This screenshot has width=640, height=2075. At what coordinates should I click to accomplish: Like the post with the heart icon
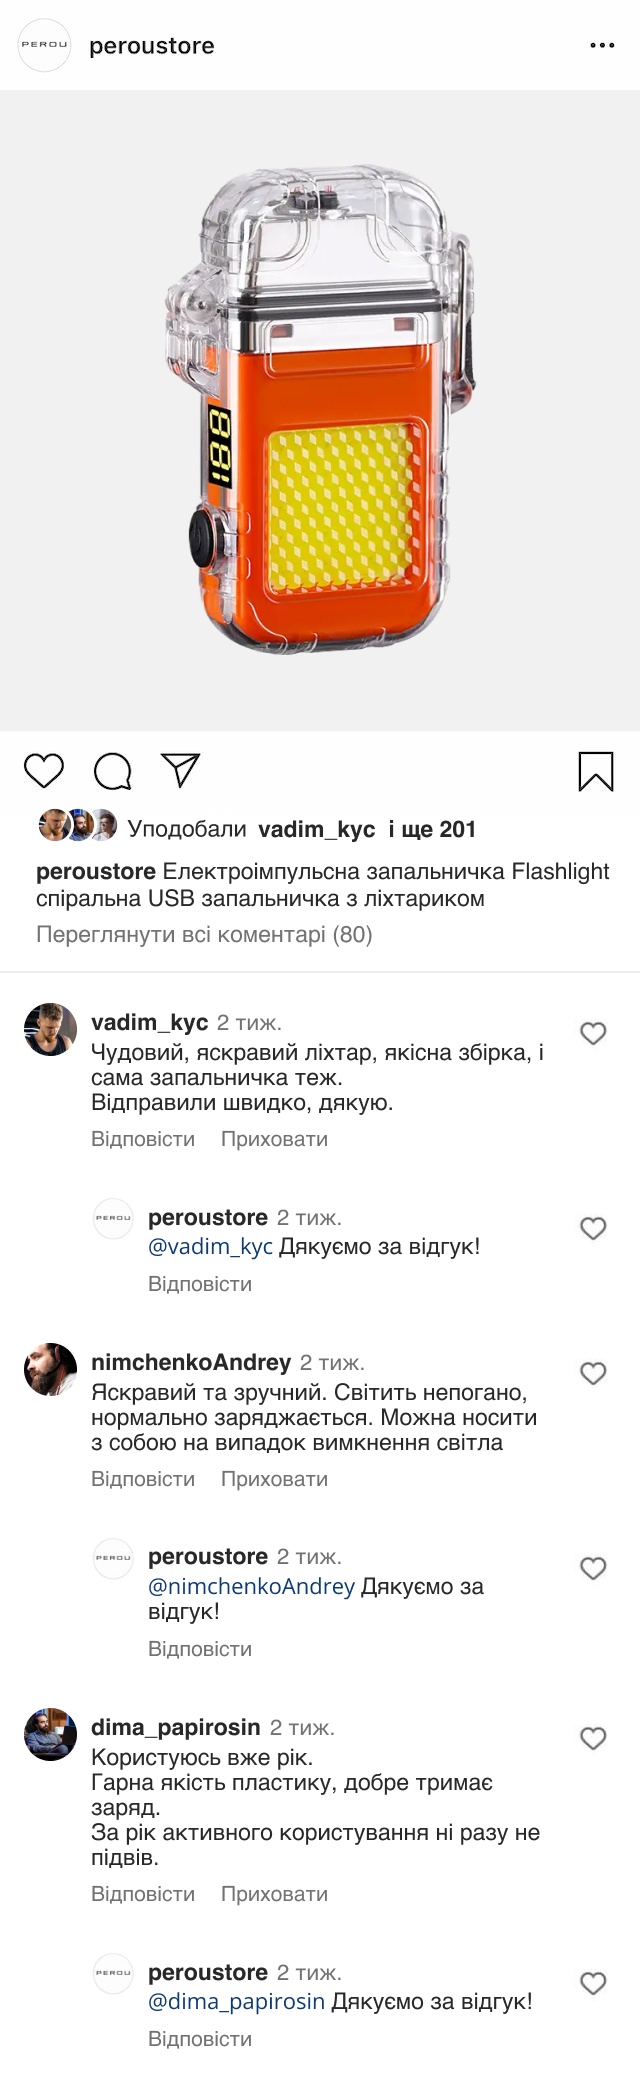tap(44, 771)
